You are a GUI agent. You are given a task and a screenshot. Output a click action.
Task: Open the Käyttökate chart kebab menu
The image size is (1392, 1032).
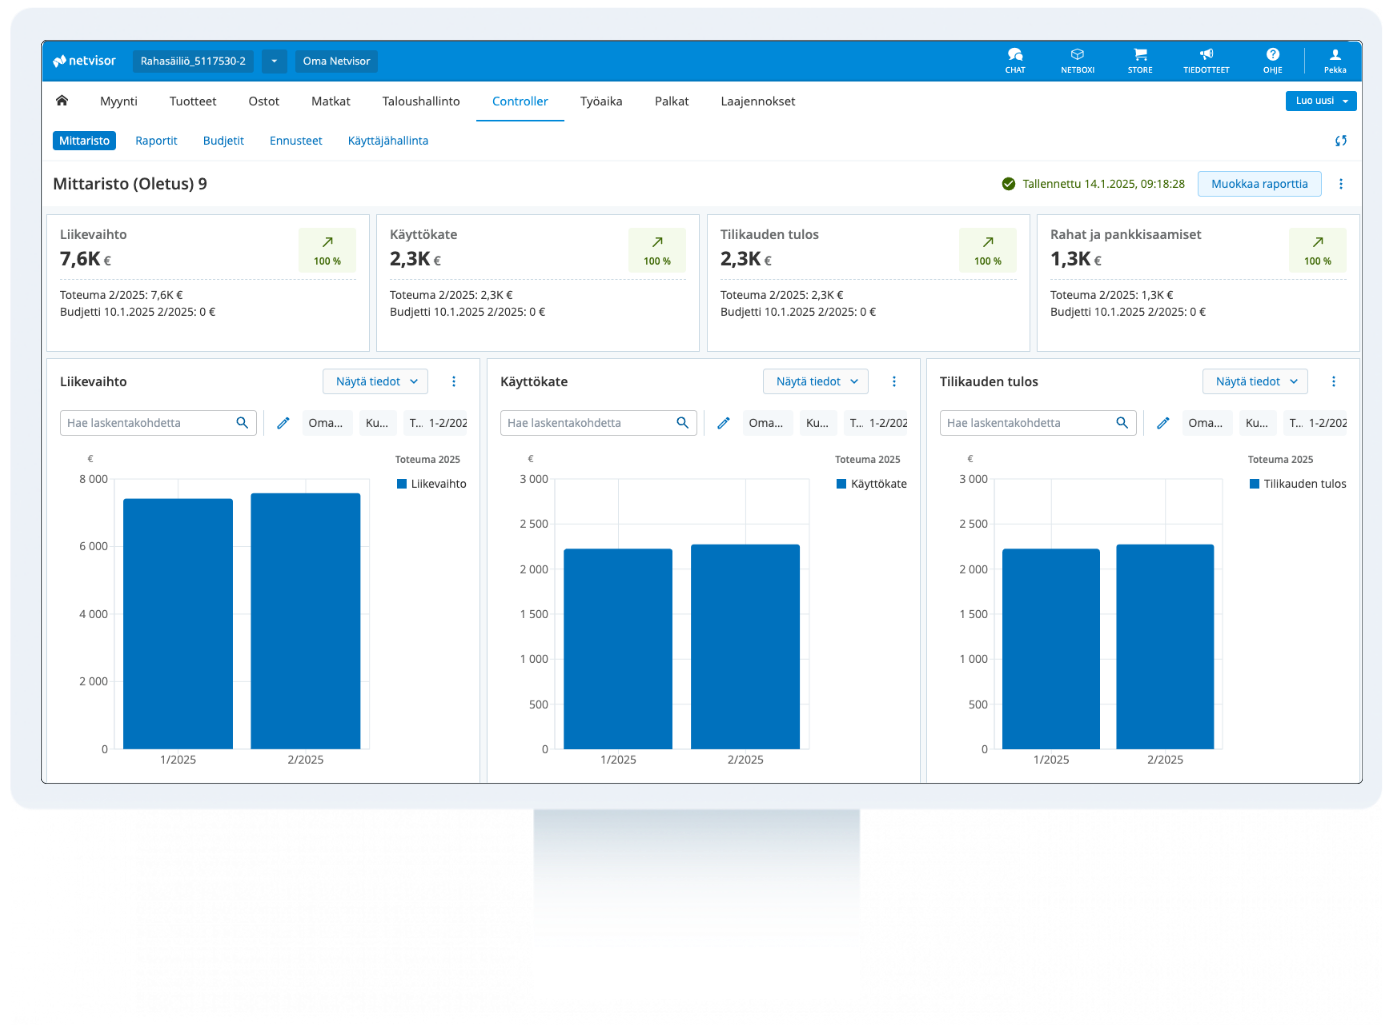click(894, 382)
